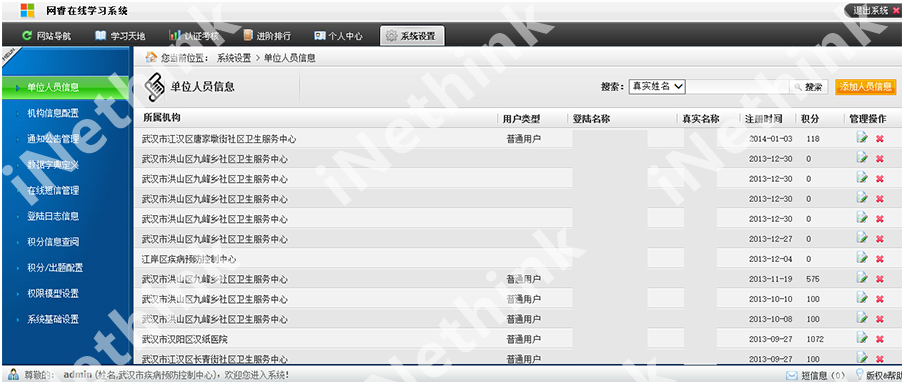Click the 118 points value

813,139
